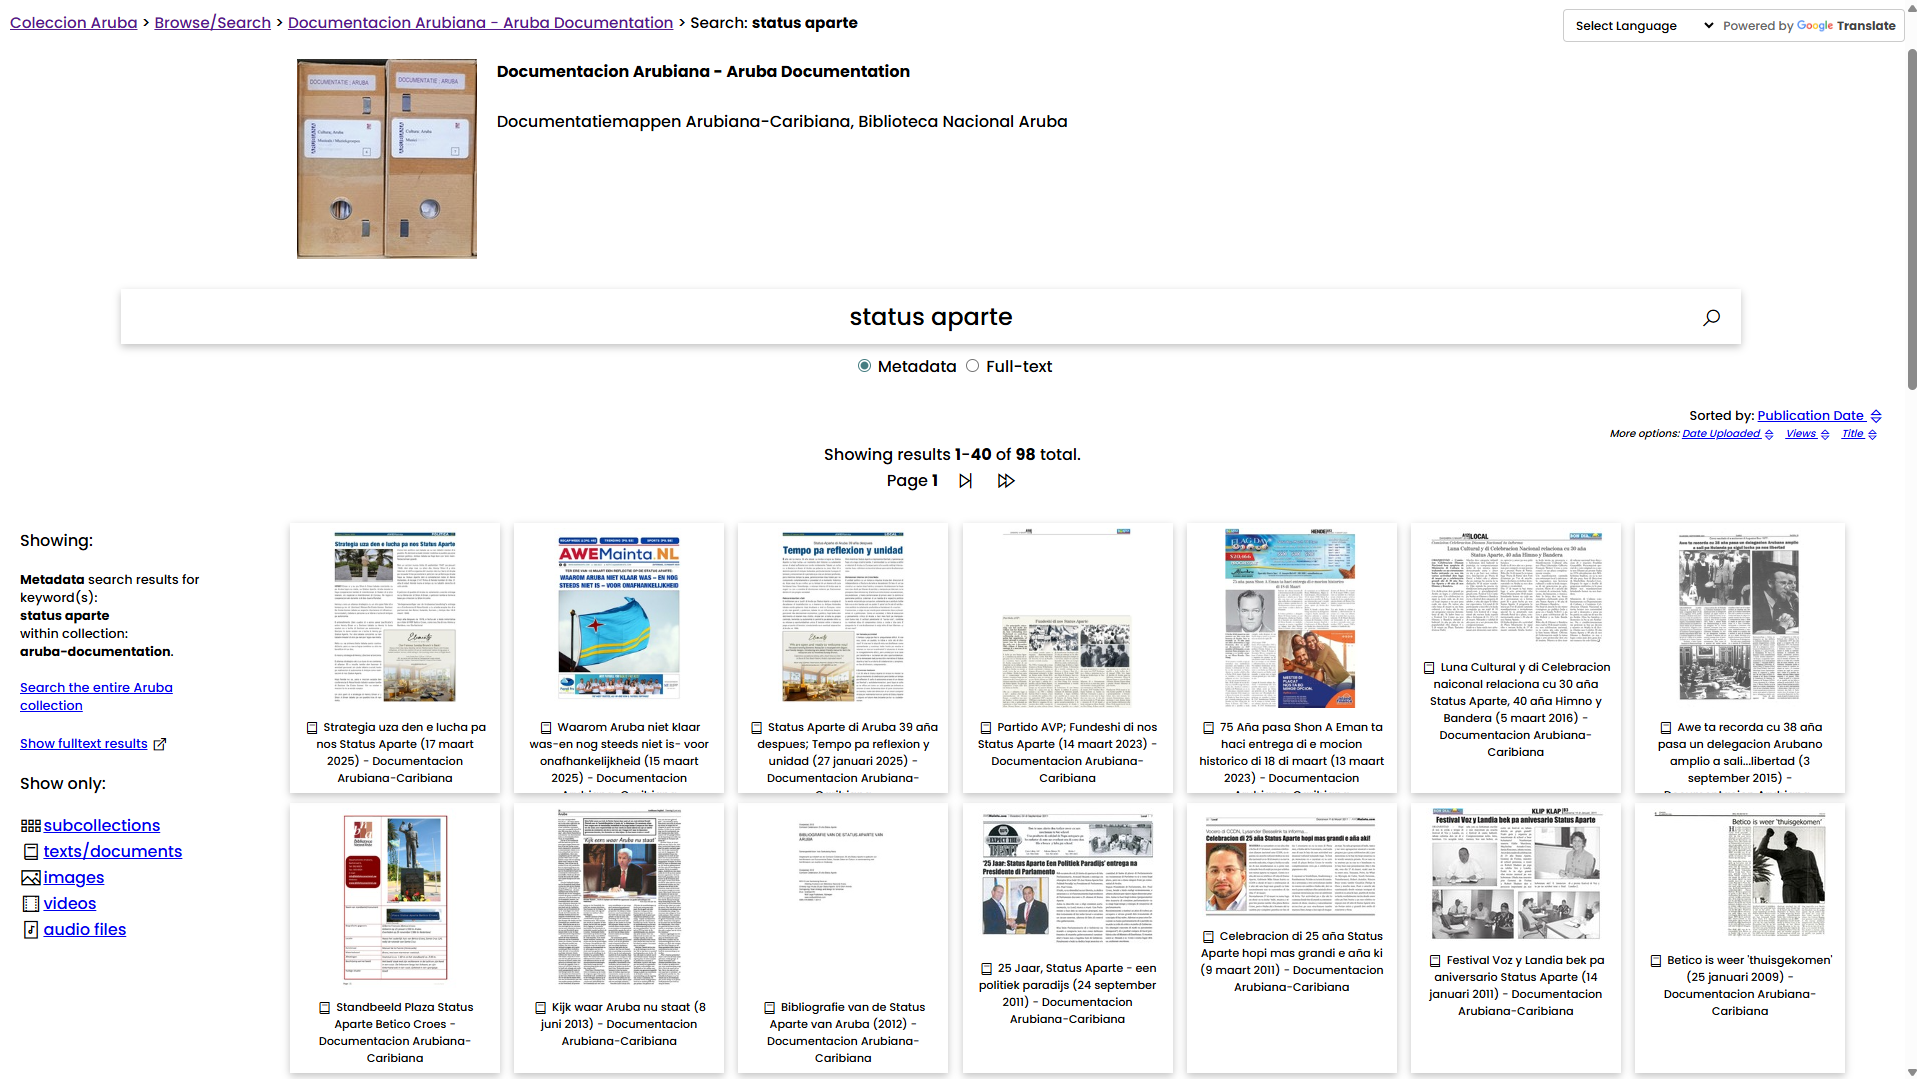
Task: Go to next results page arrow
Action: pos(965,481)
